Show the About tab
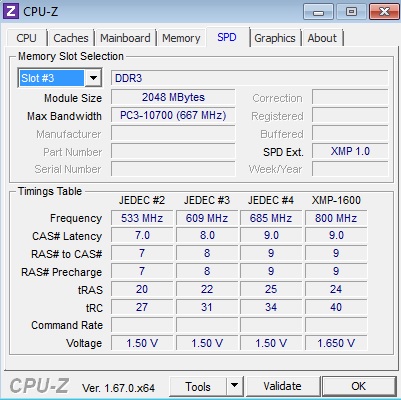The height and width of the screenshot is (400, 401). 322,38
